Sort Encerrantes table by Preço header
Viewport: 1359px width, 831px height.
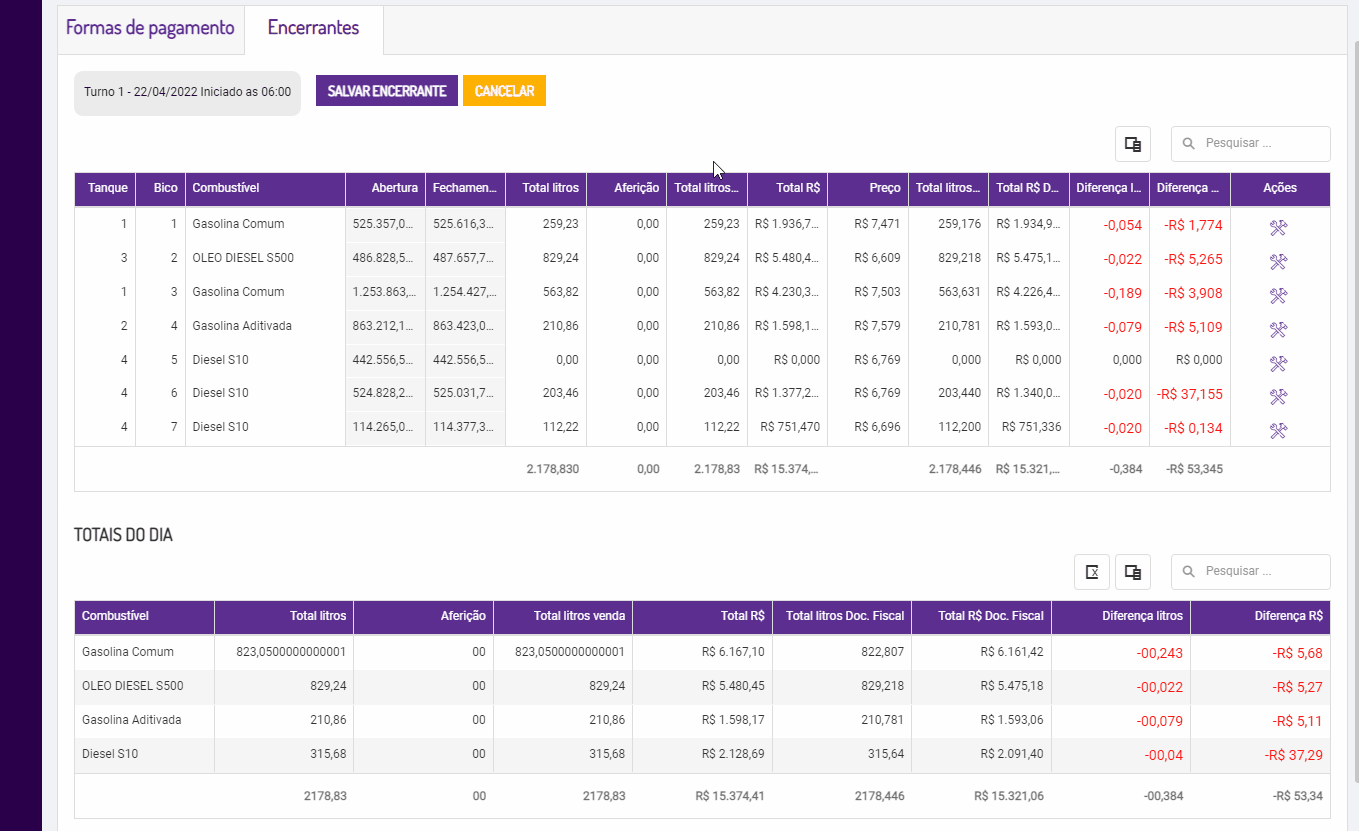(x=867, y=188)
